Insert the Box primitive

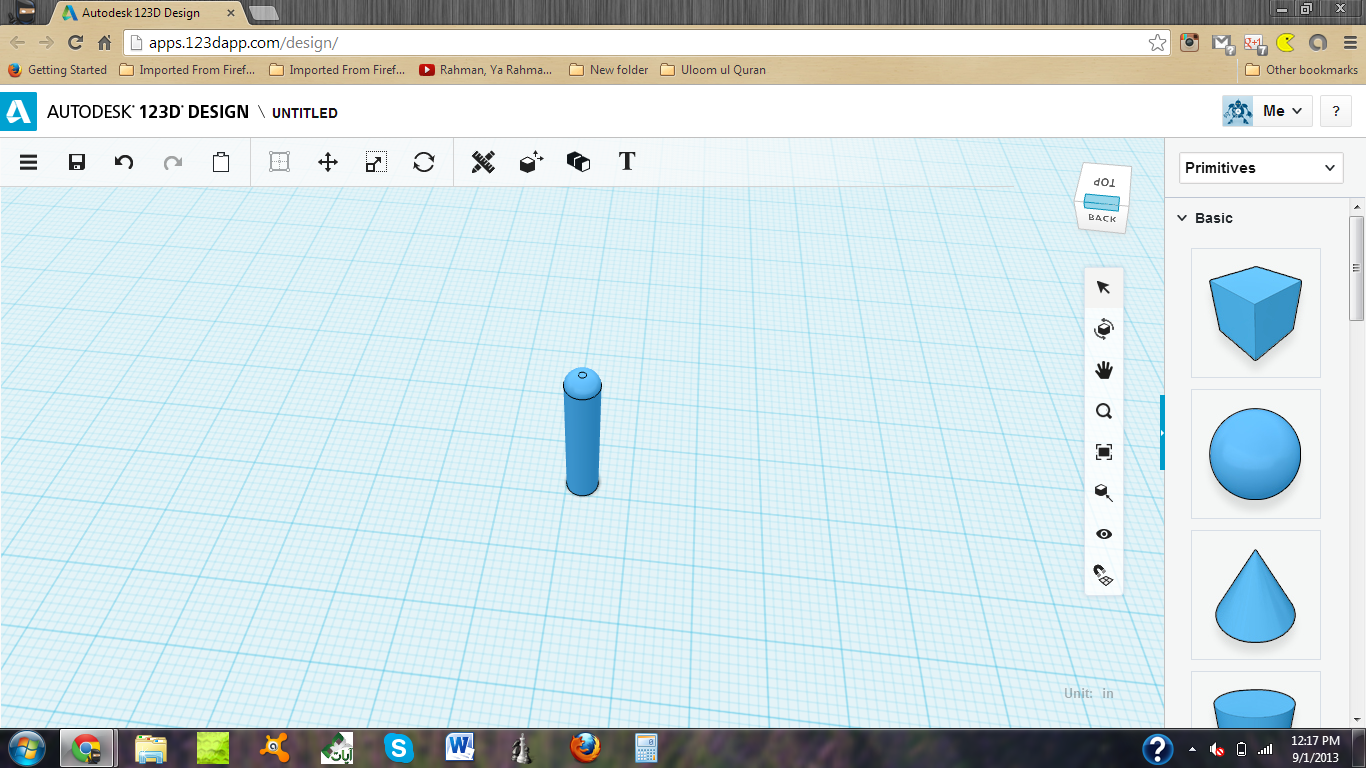[x=1255, y=313]
